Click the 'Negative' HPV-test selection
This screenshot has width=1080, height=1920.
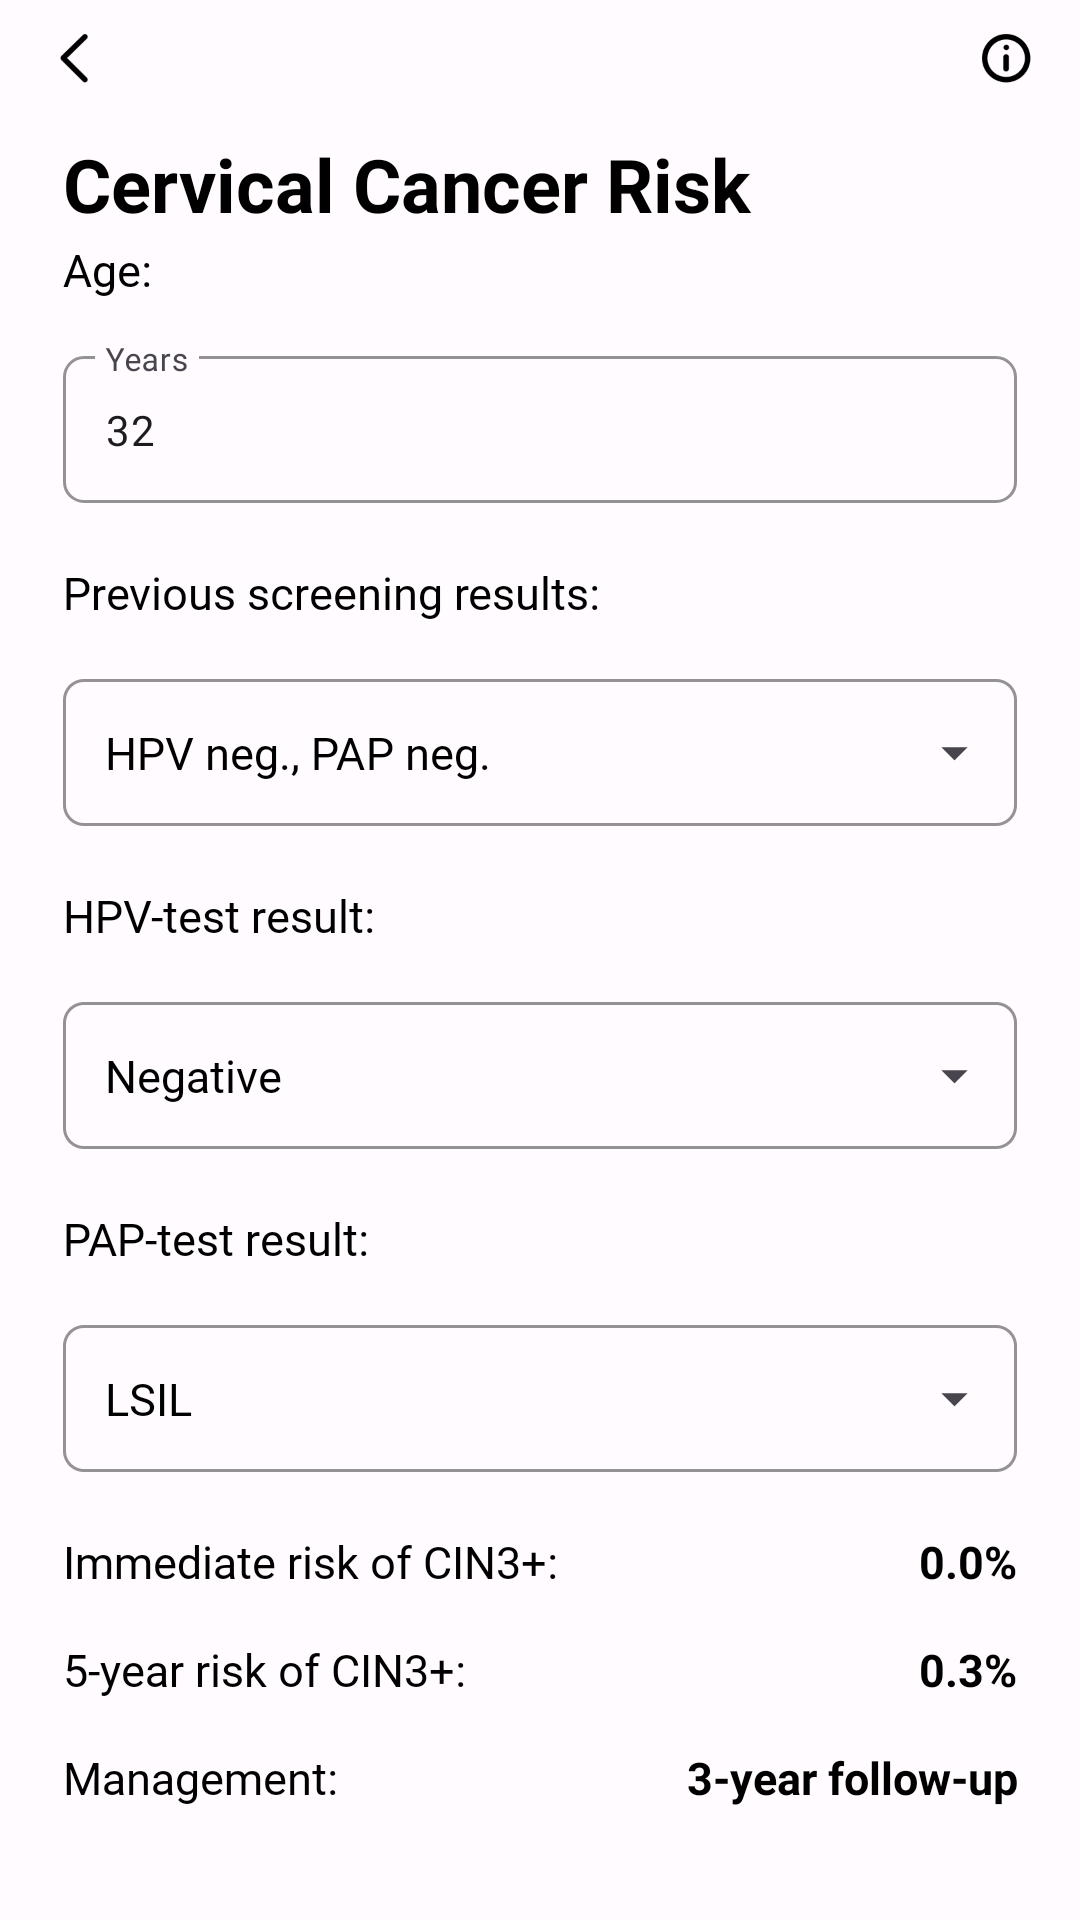click(x=194, y=1078)
